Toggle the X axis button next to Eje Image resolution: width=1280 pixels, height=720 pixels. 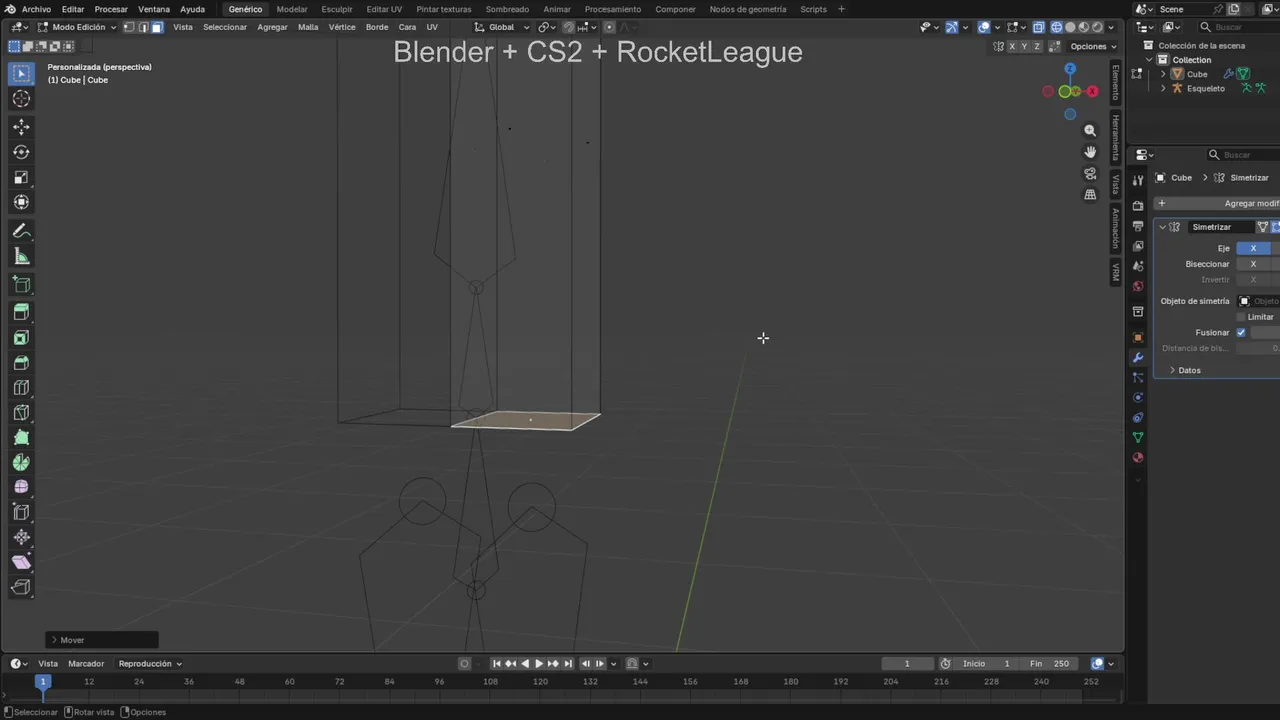1253,248
